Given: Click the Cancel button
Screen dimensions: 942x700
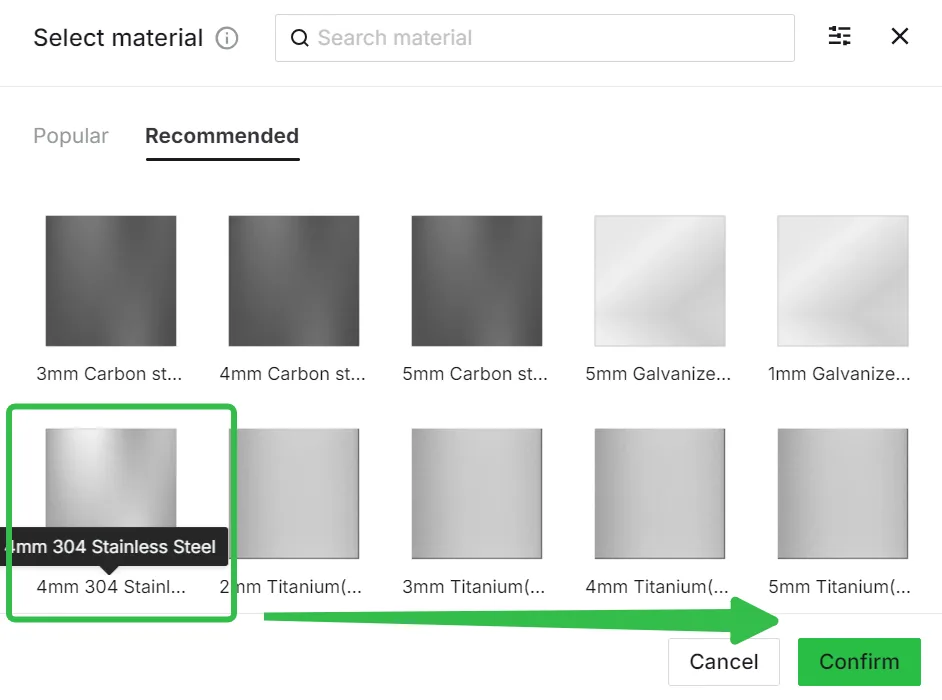Looking at the screenshot, I should (724, 662).
